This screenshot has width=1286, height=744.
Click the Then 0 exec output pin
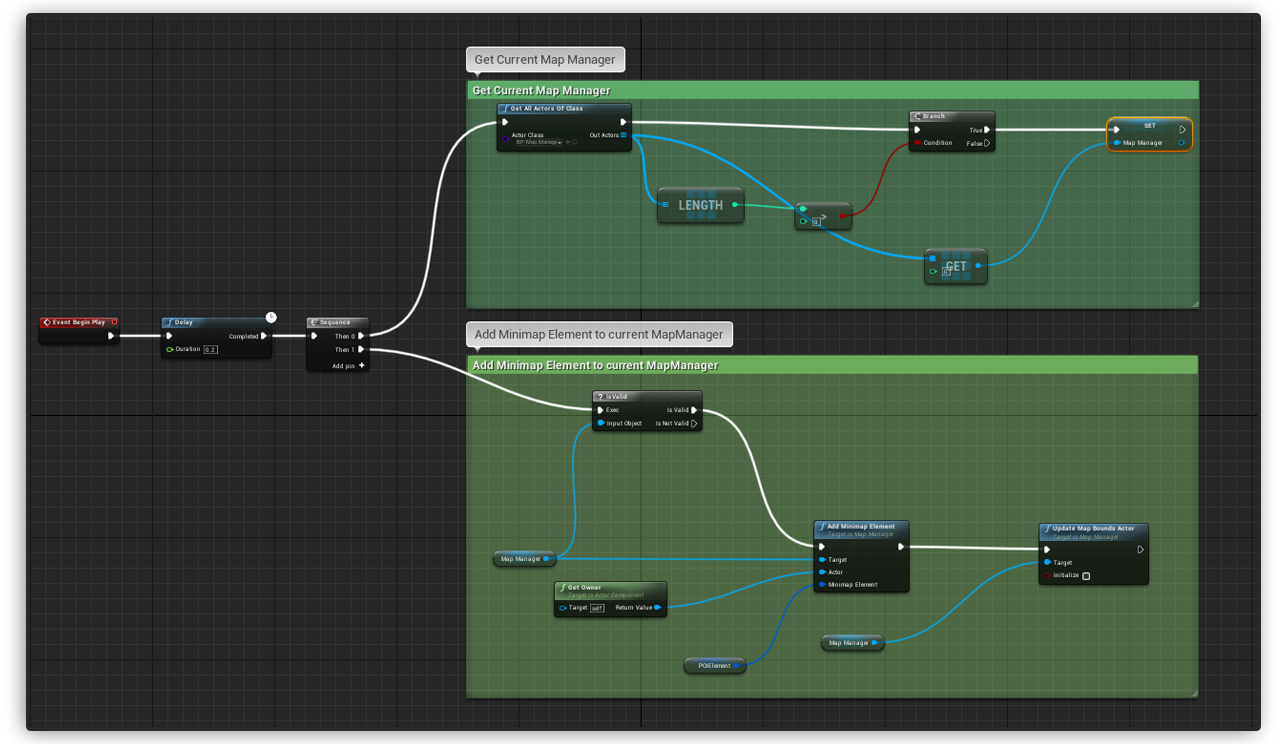point(361,336)
